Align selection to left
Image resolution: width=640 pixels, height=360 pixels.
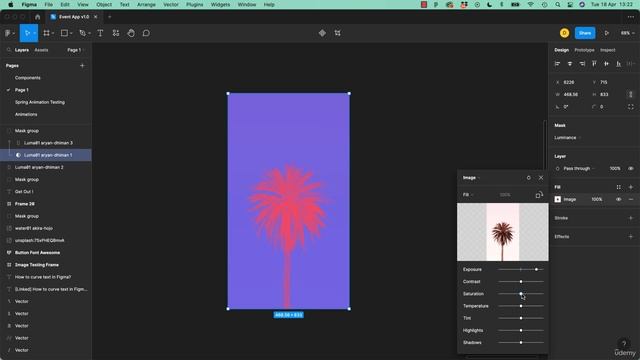(x=558, y=64)
